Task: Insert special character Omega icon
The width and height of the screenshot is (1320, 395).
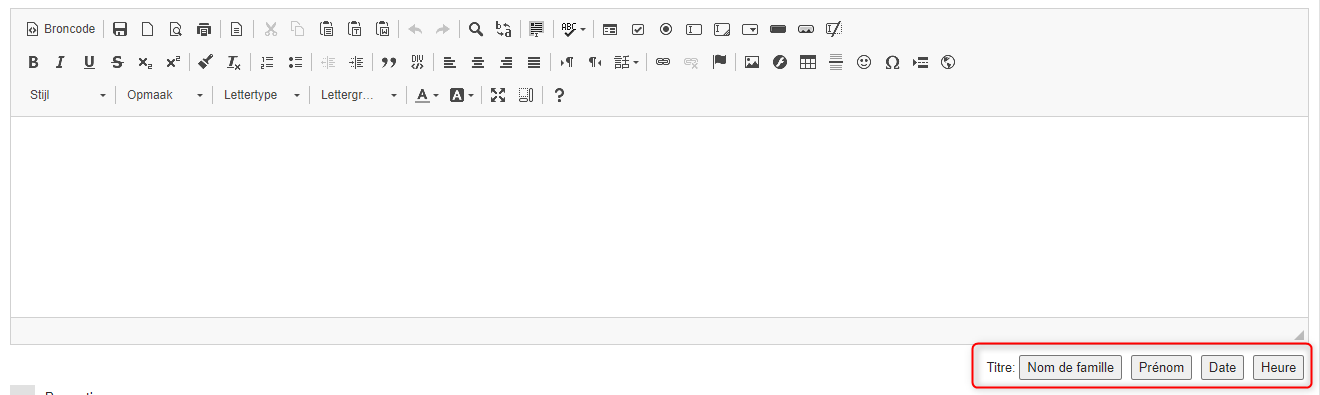Action: click(892, 62)
